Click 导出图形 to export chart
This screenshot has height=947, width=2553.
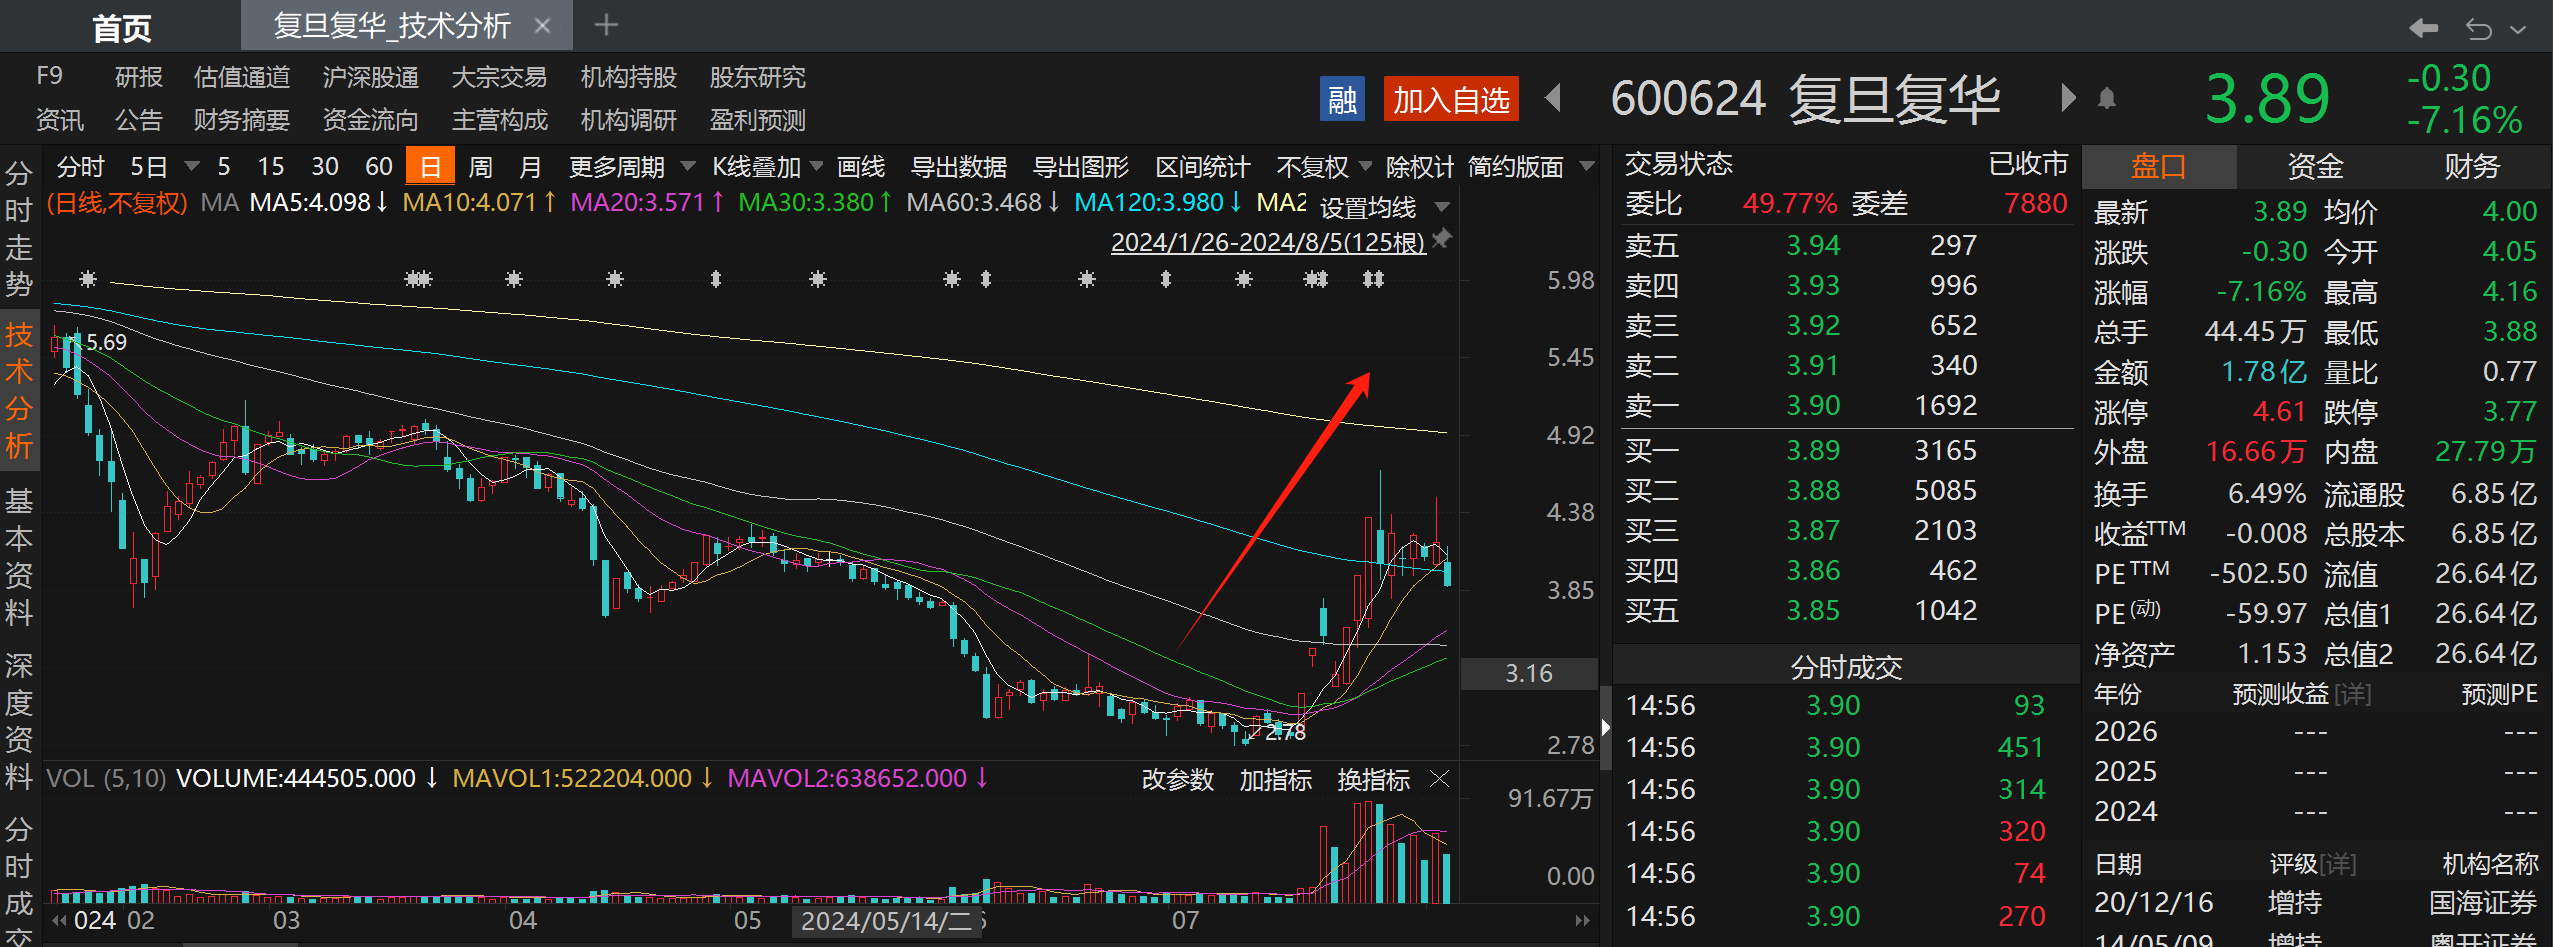click(x=1081, y=166)
